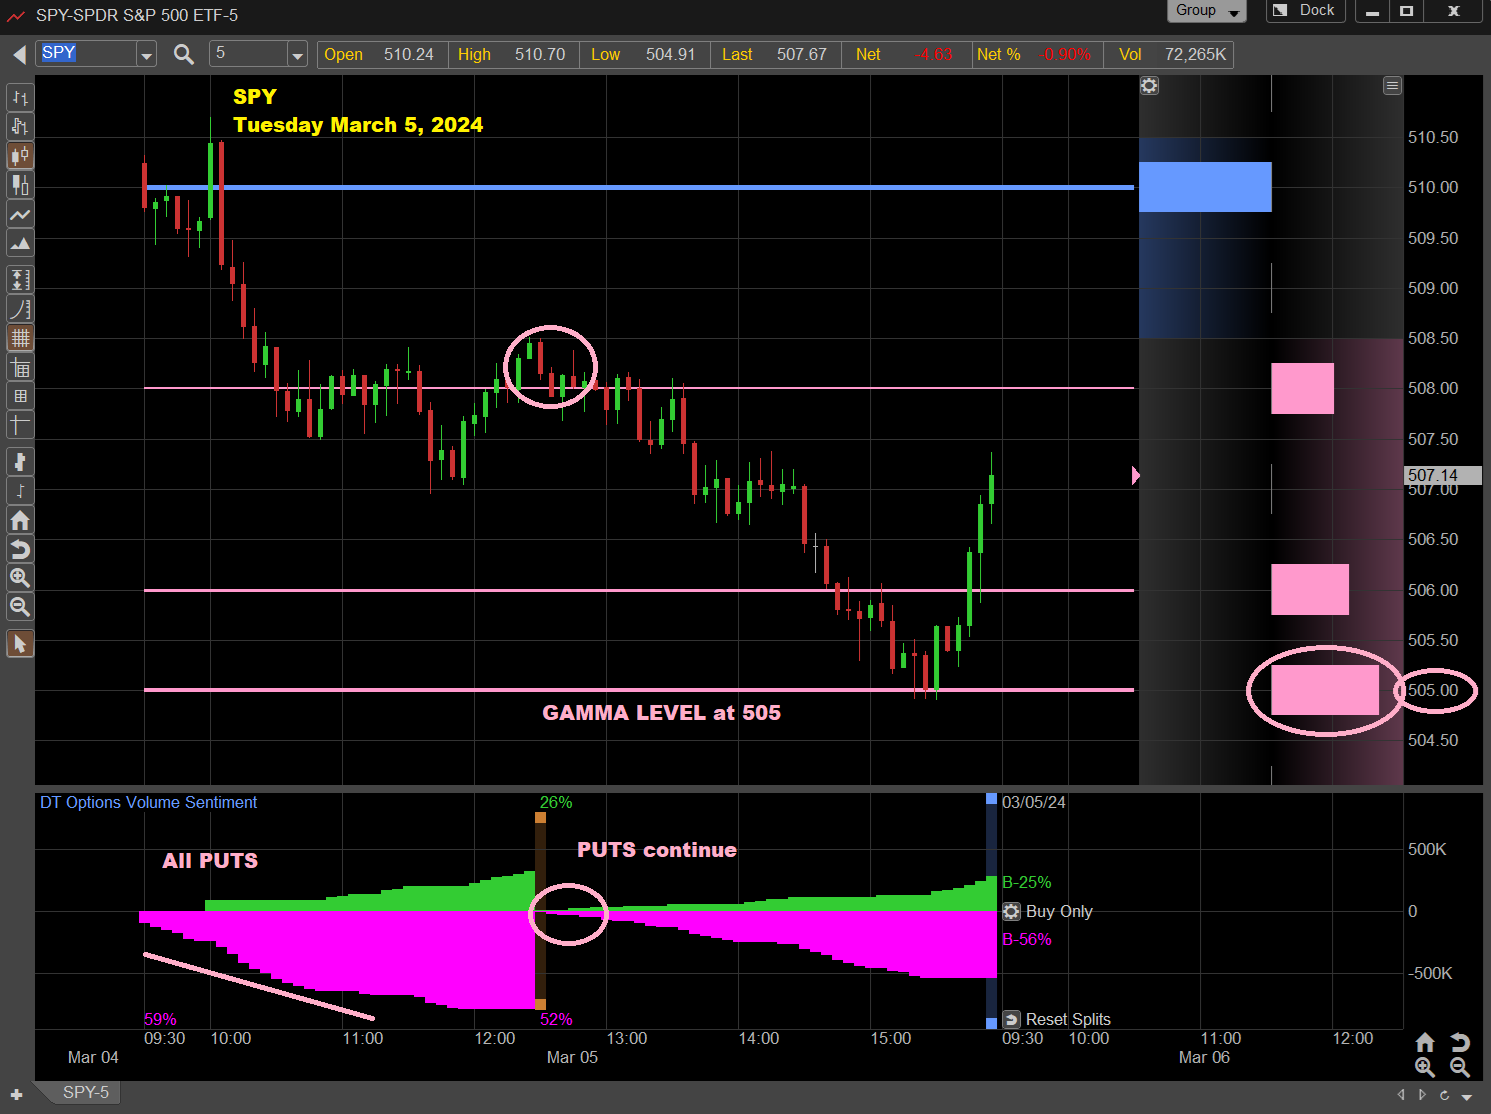This screenshot has width=1491, height=1114.
Task: Click the B-56% magenta label
Action: (x=1027, y=939)
